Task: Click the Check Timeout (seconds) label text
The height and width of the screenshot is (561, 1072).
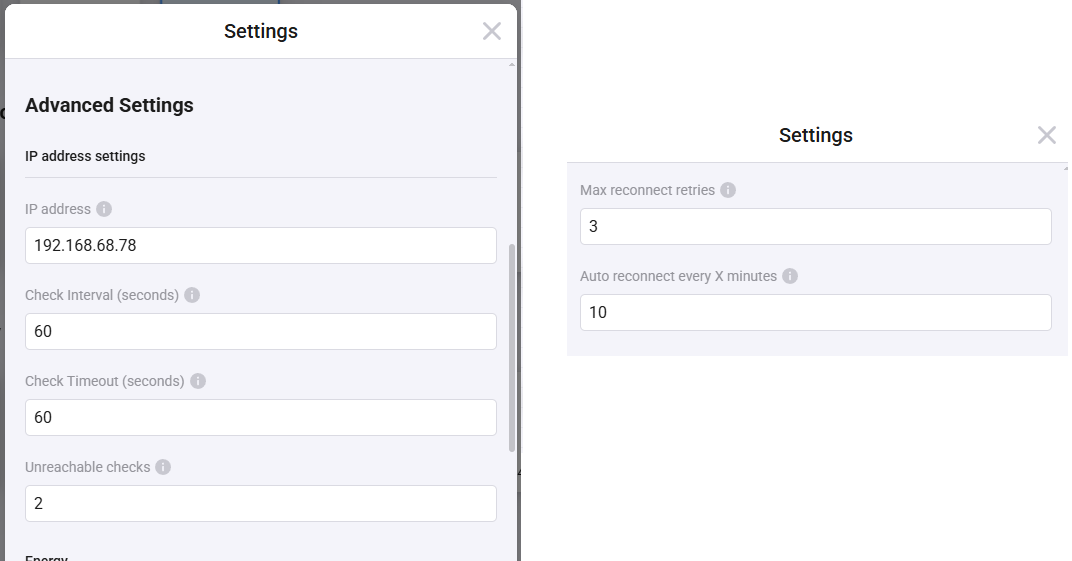Action: [105, 381]
